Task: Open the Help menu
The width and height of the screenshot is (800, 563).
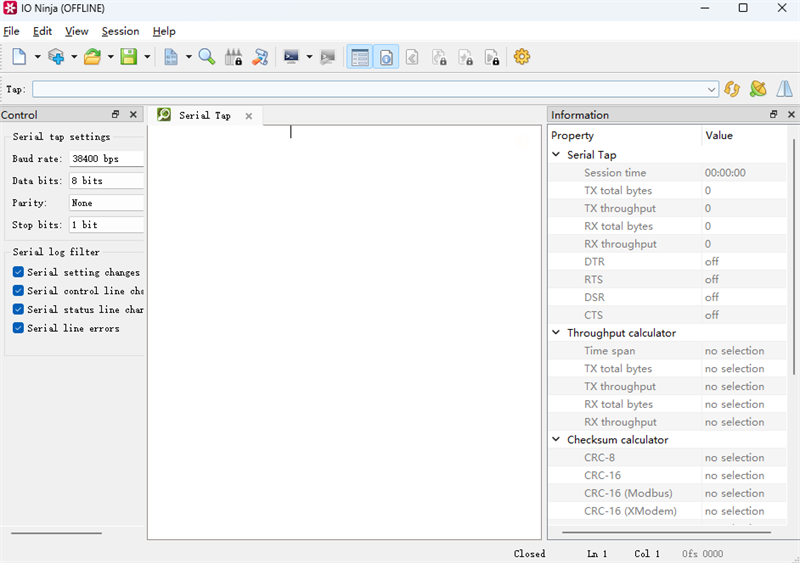Action: 164,31
